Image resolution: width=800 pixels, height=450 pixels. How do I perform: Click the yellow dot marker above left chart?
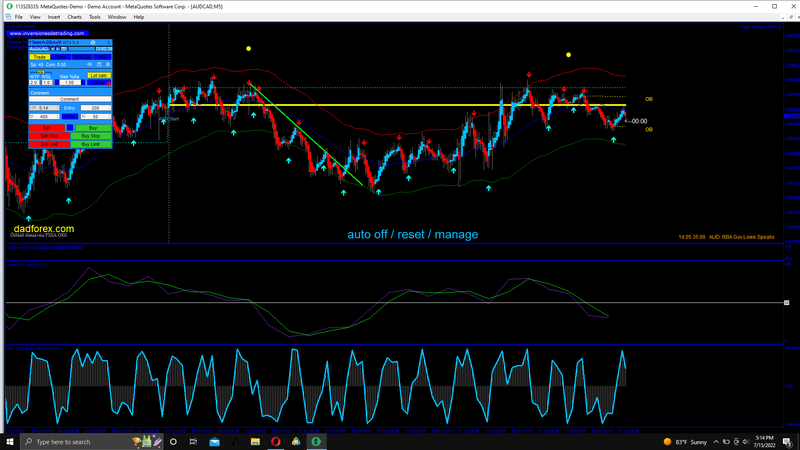[248, 48]
